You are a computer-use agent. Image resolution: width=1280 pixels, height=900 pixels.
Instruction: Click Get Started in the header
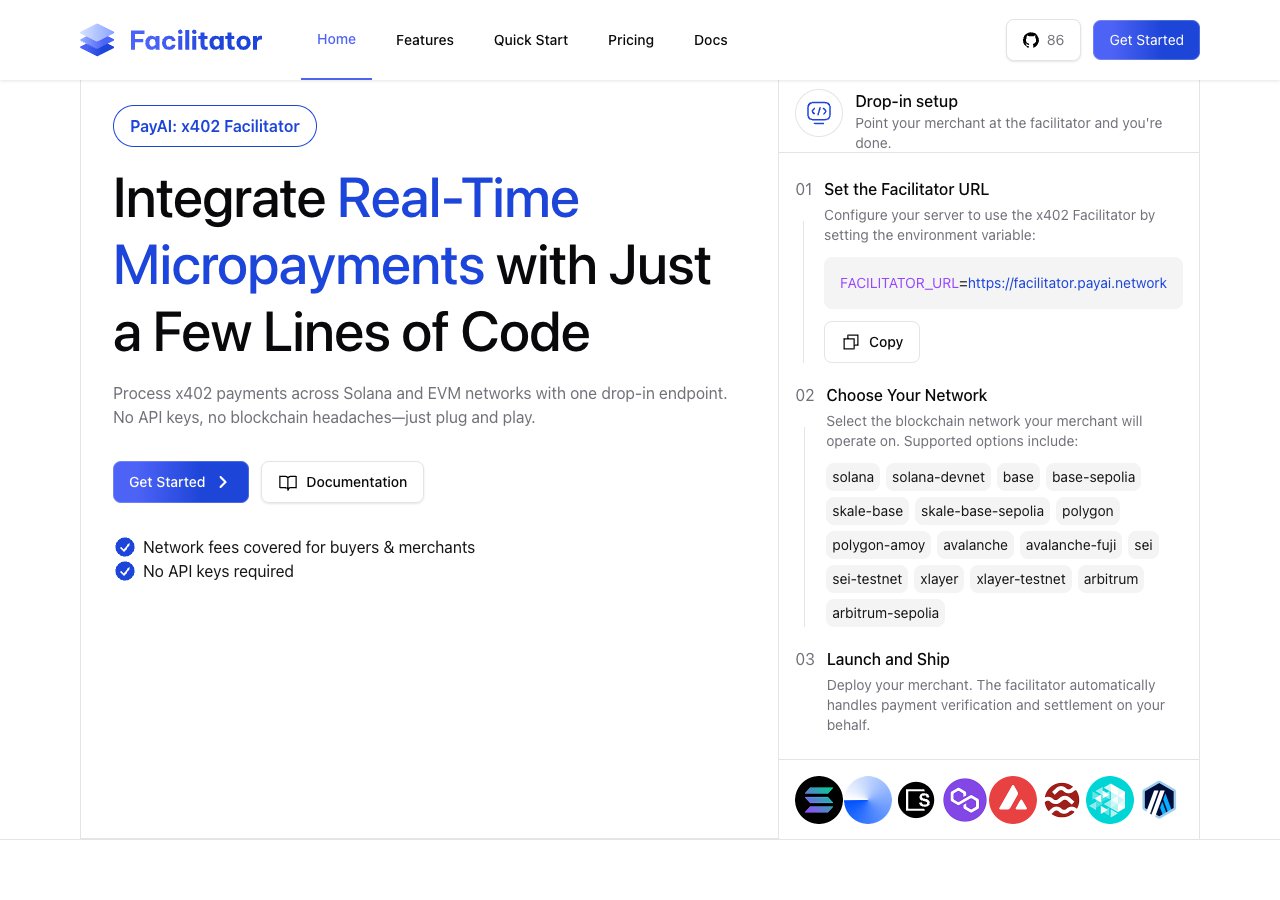[x=1146, y=40]
